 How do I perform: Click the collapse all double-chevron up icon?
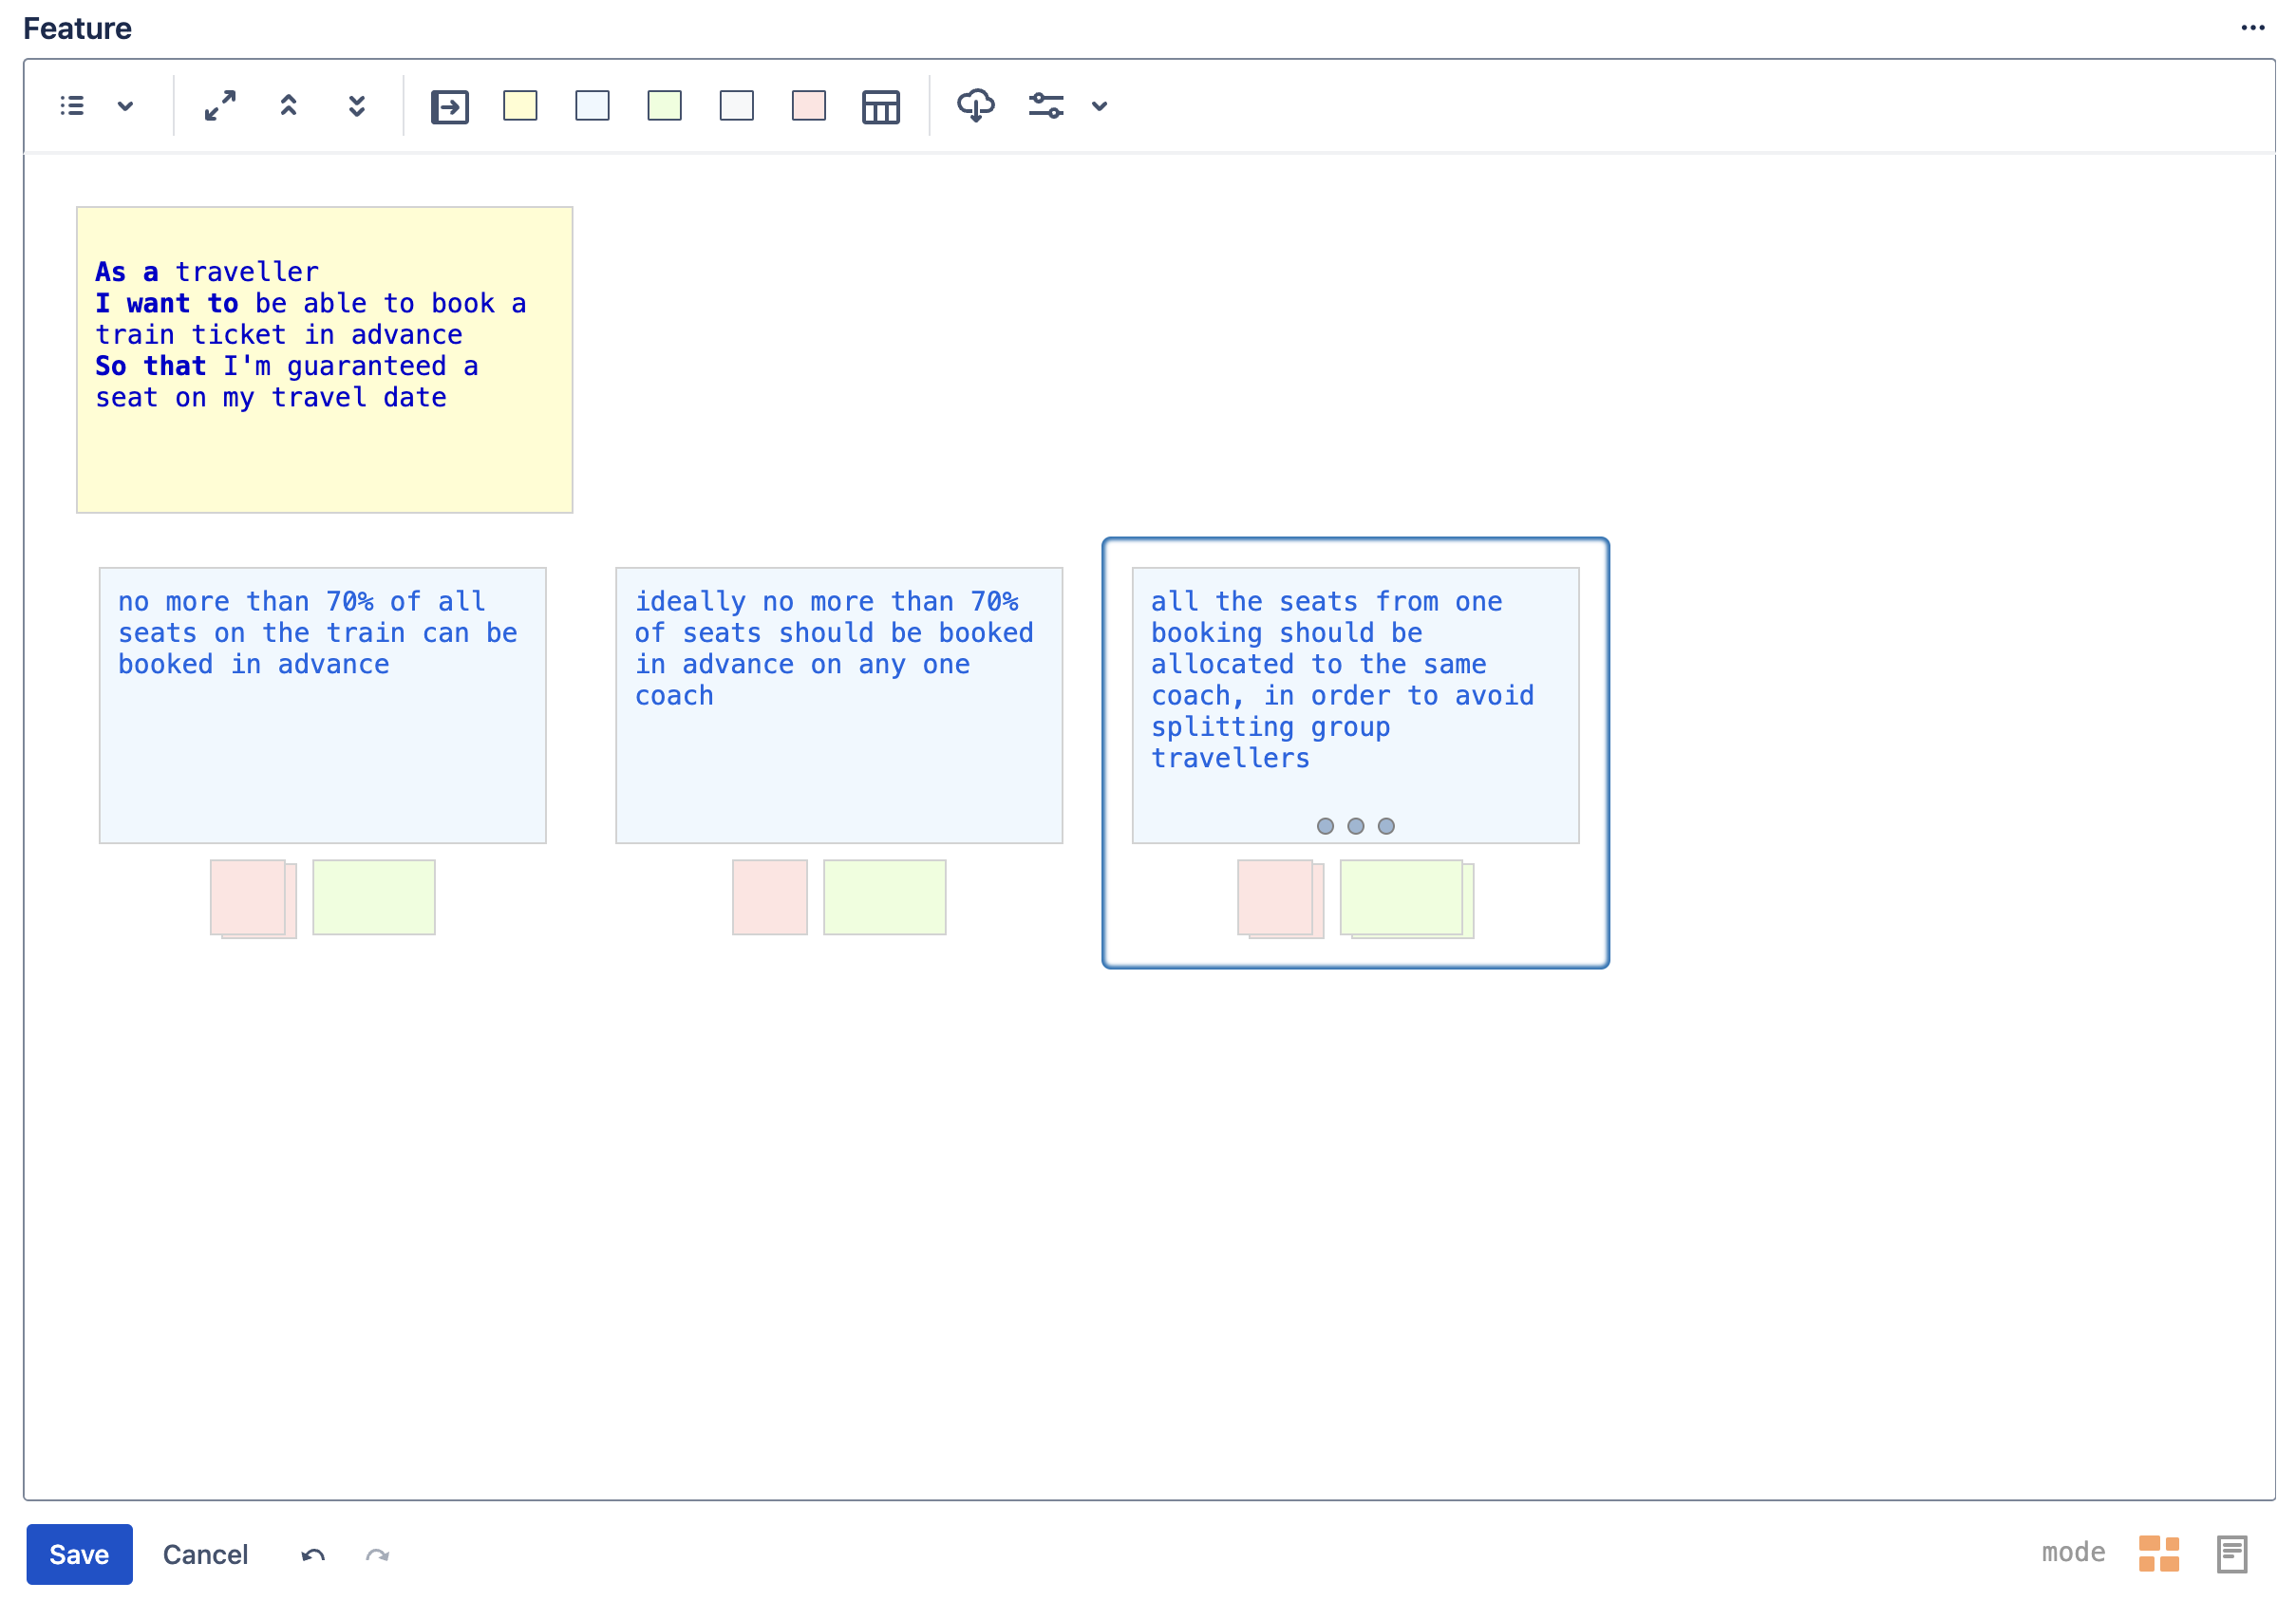pos(289,106)
